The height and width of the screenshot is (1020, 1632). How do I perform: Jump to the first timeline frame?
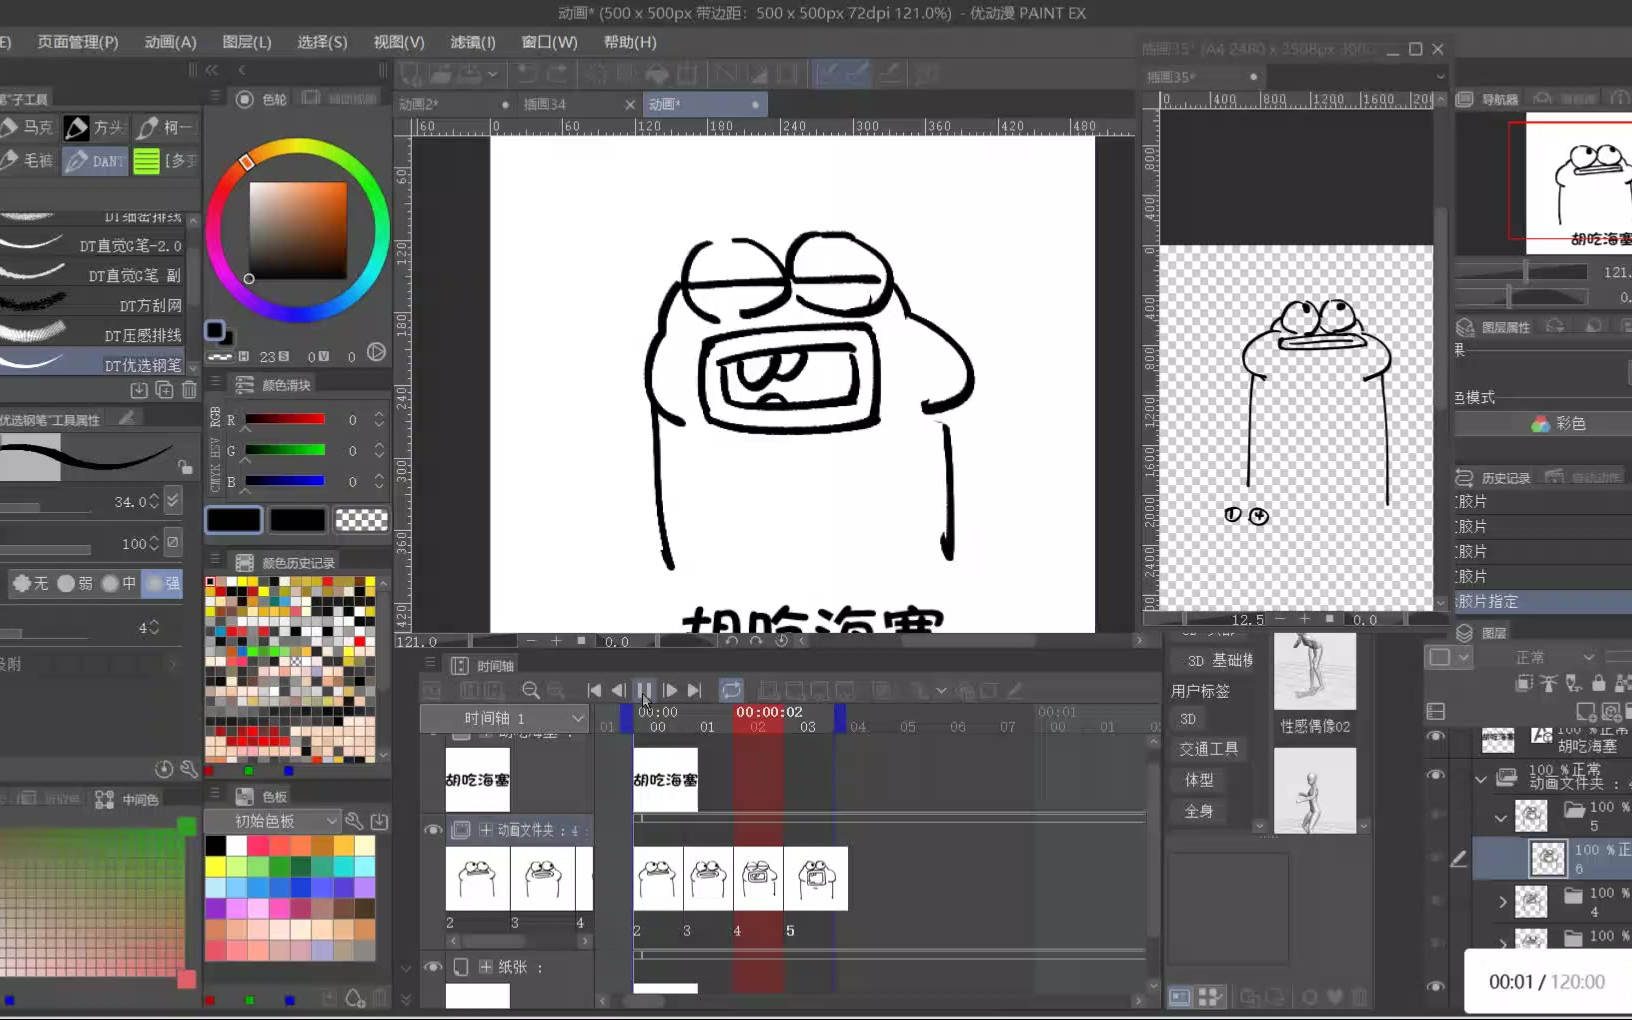point(594,691)
